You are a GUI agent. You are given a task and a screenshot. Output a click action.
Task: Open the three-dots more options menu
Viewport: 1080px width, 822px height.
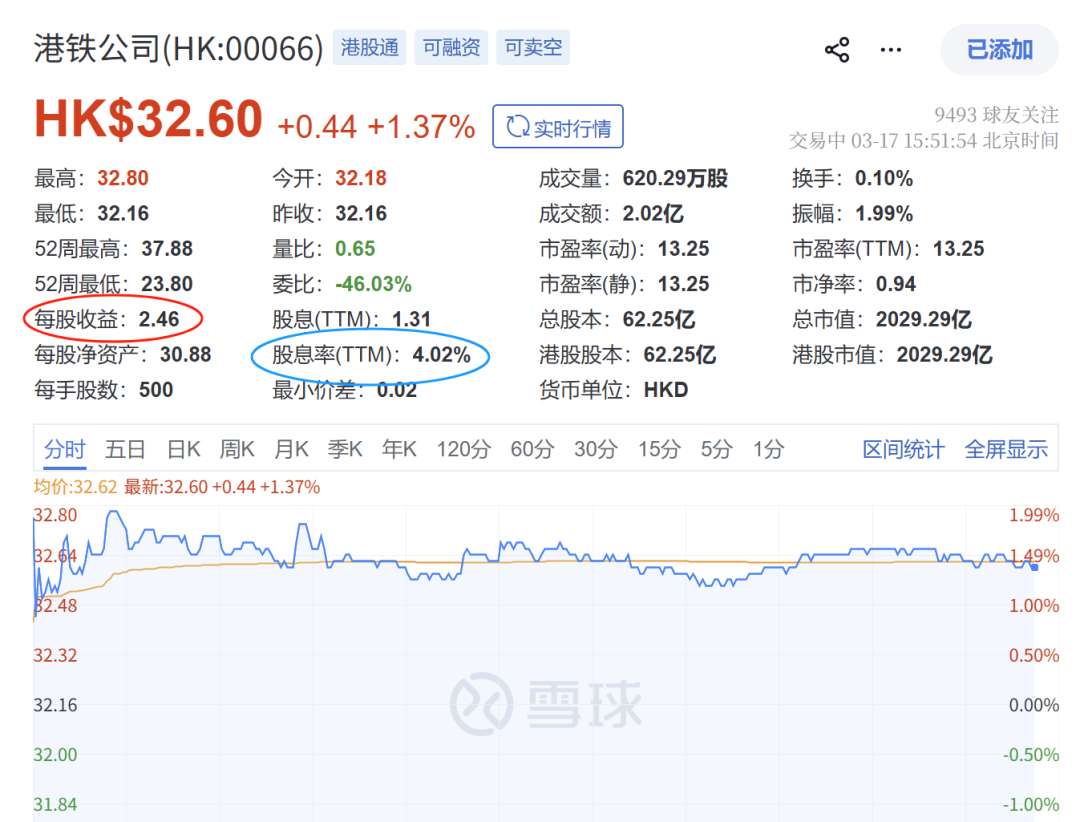[891, 50]
